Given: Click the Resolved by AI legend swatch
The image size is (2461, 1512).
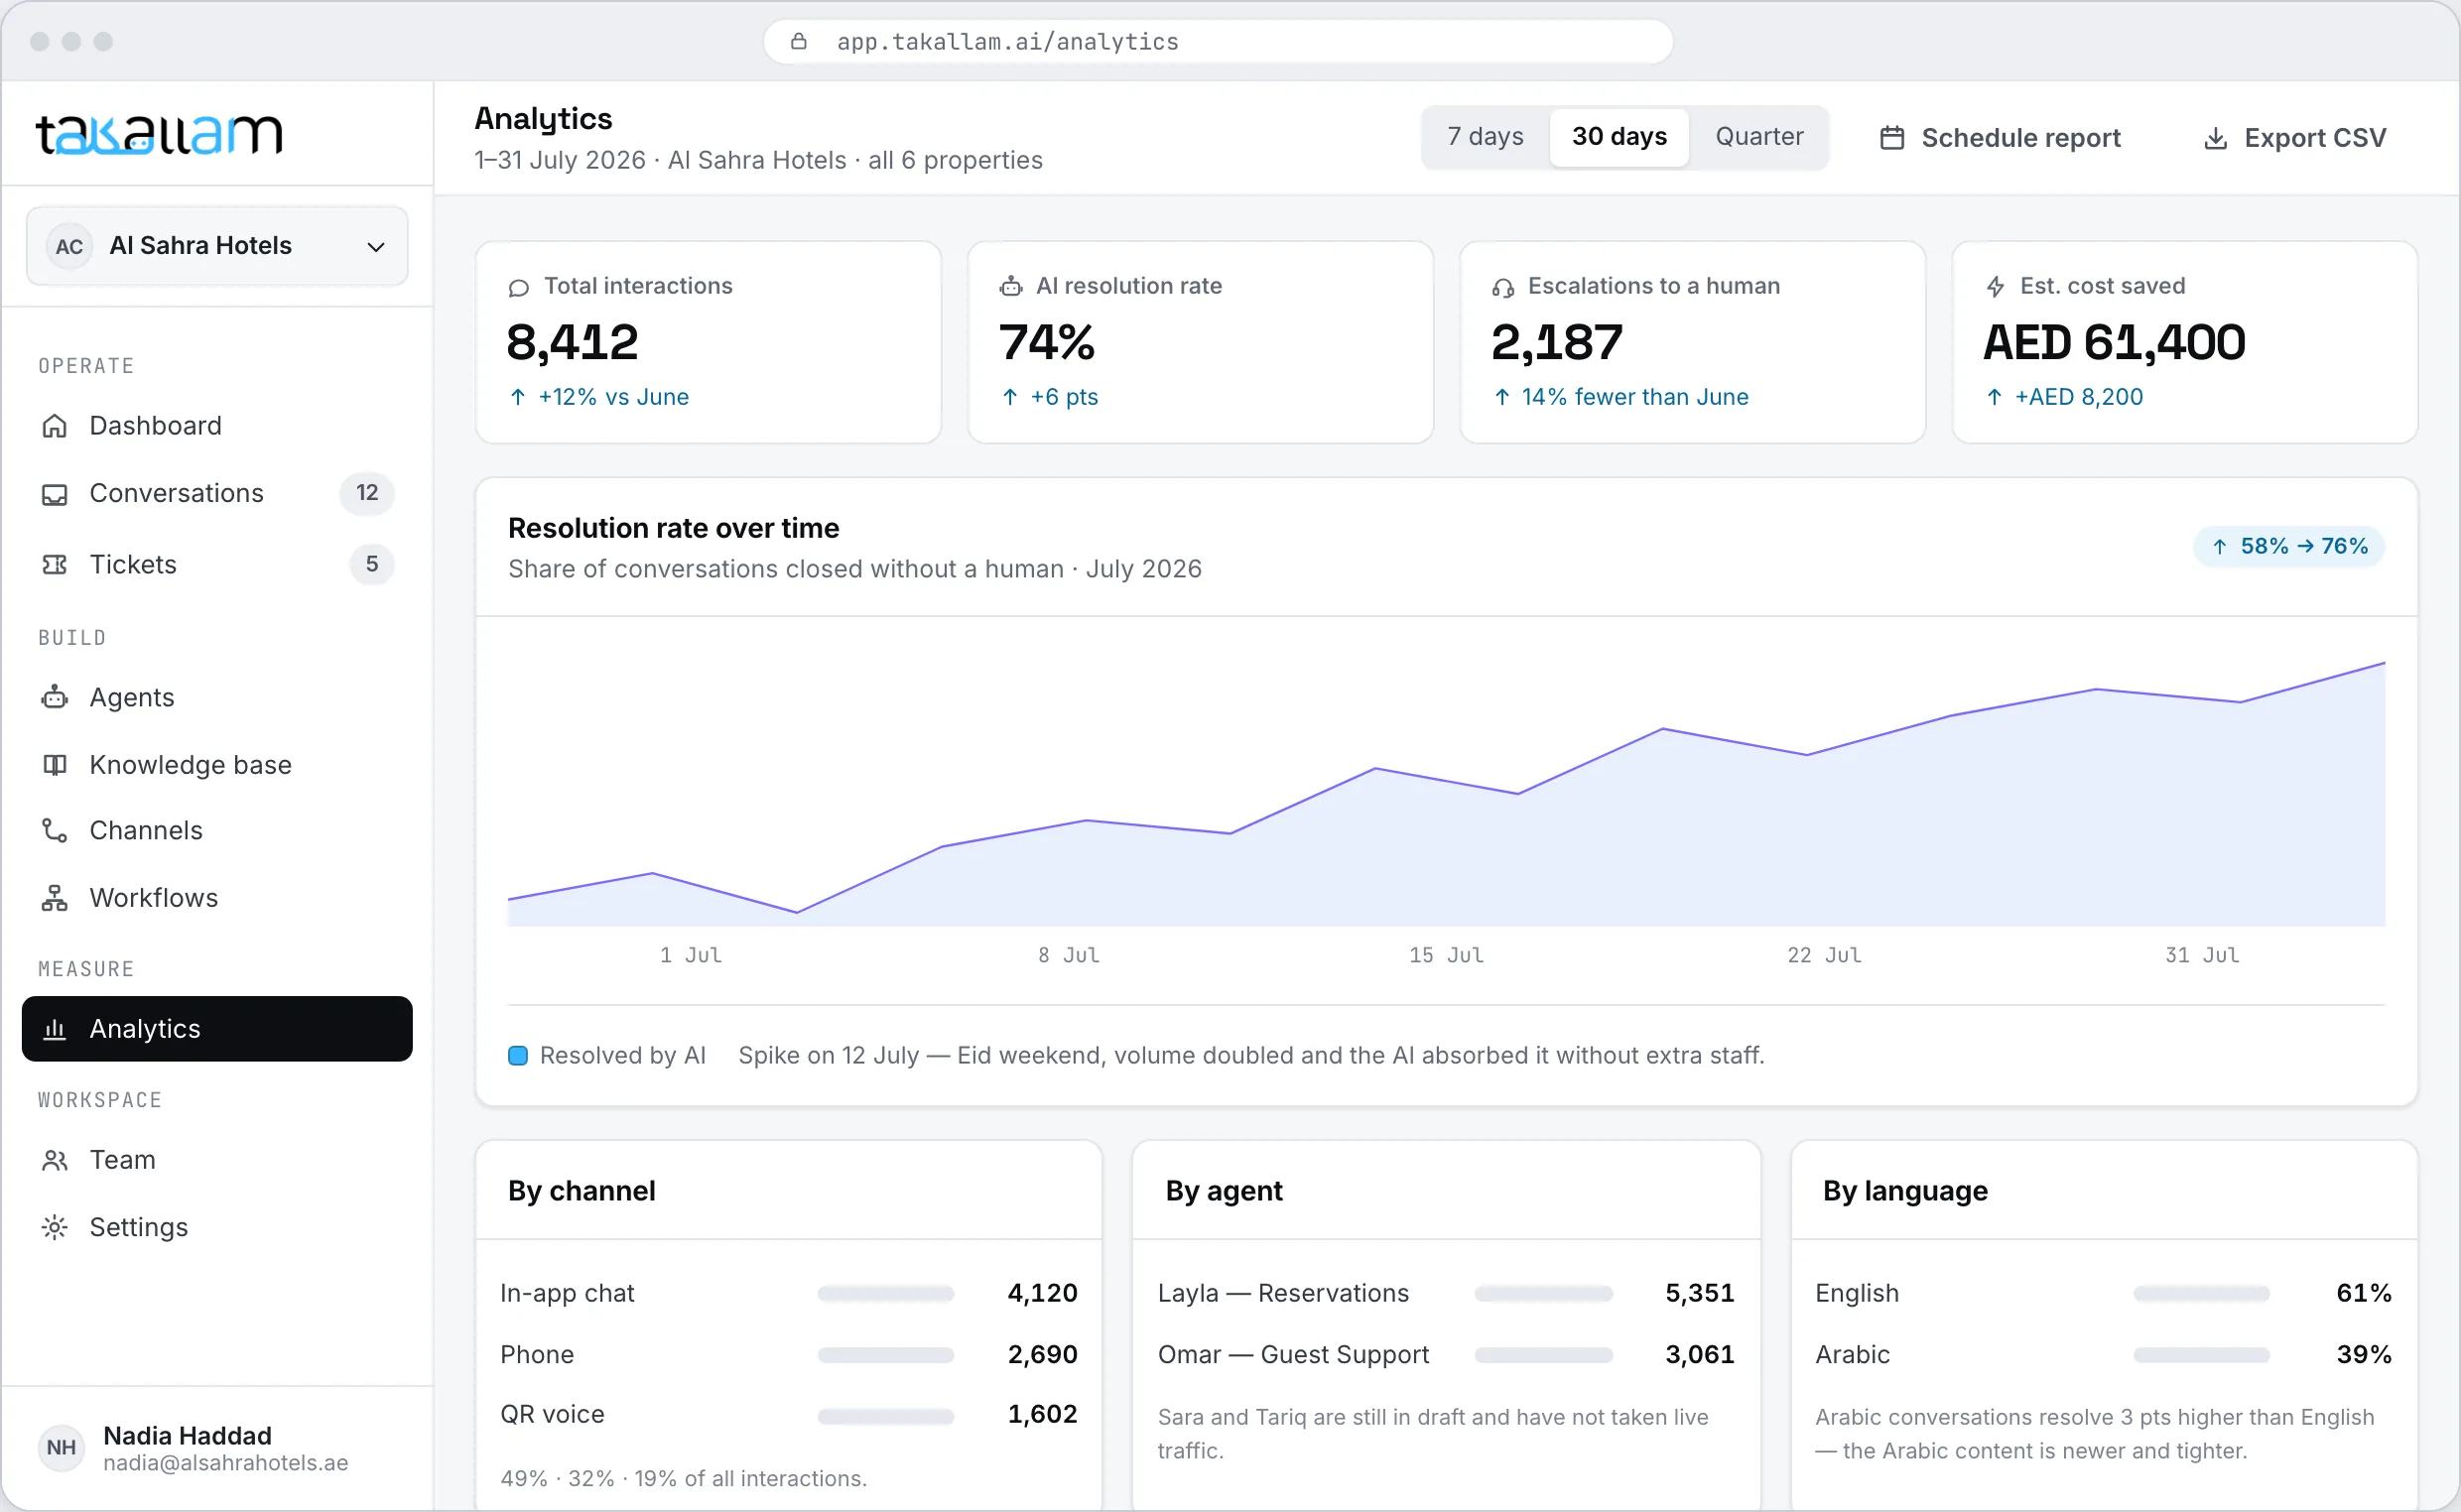Looking at the screenshot, I should pos(518,1056).
